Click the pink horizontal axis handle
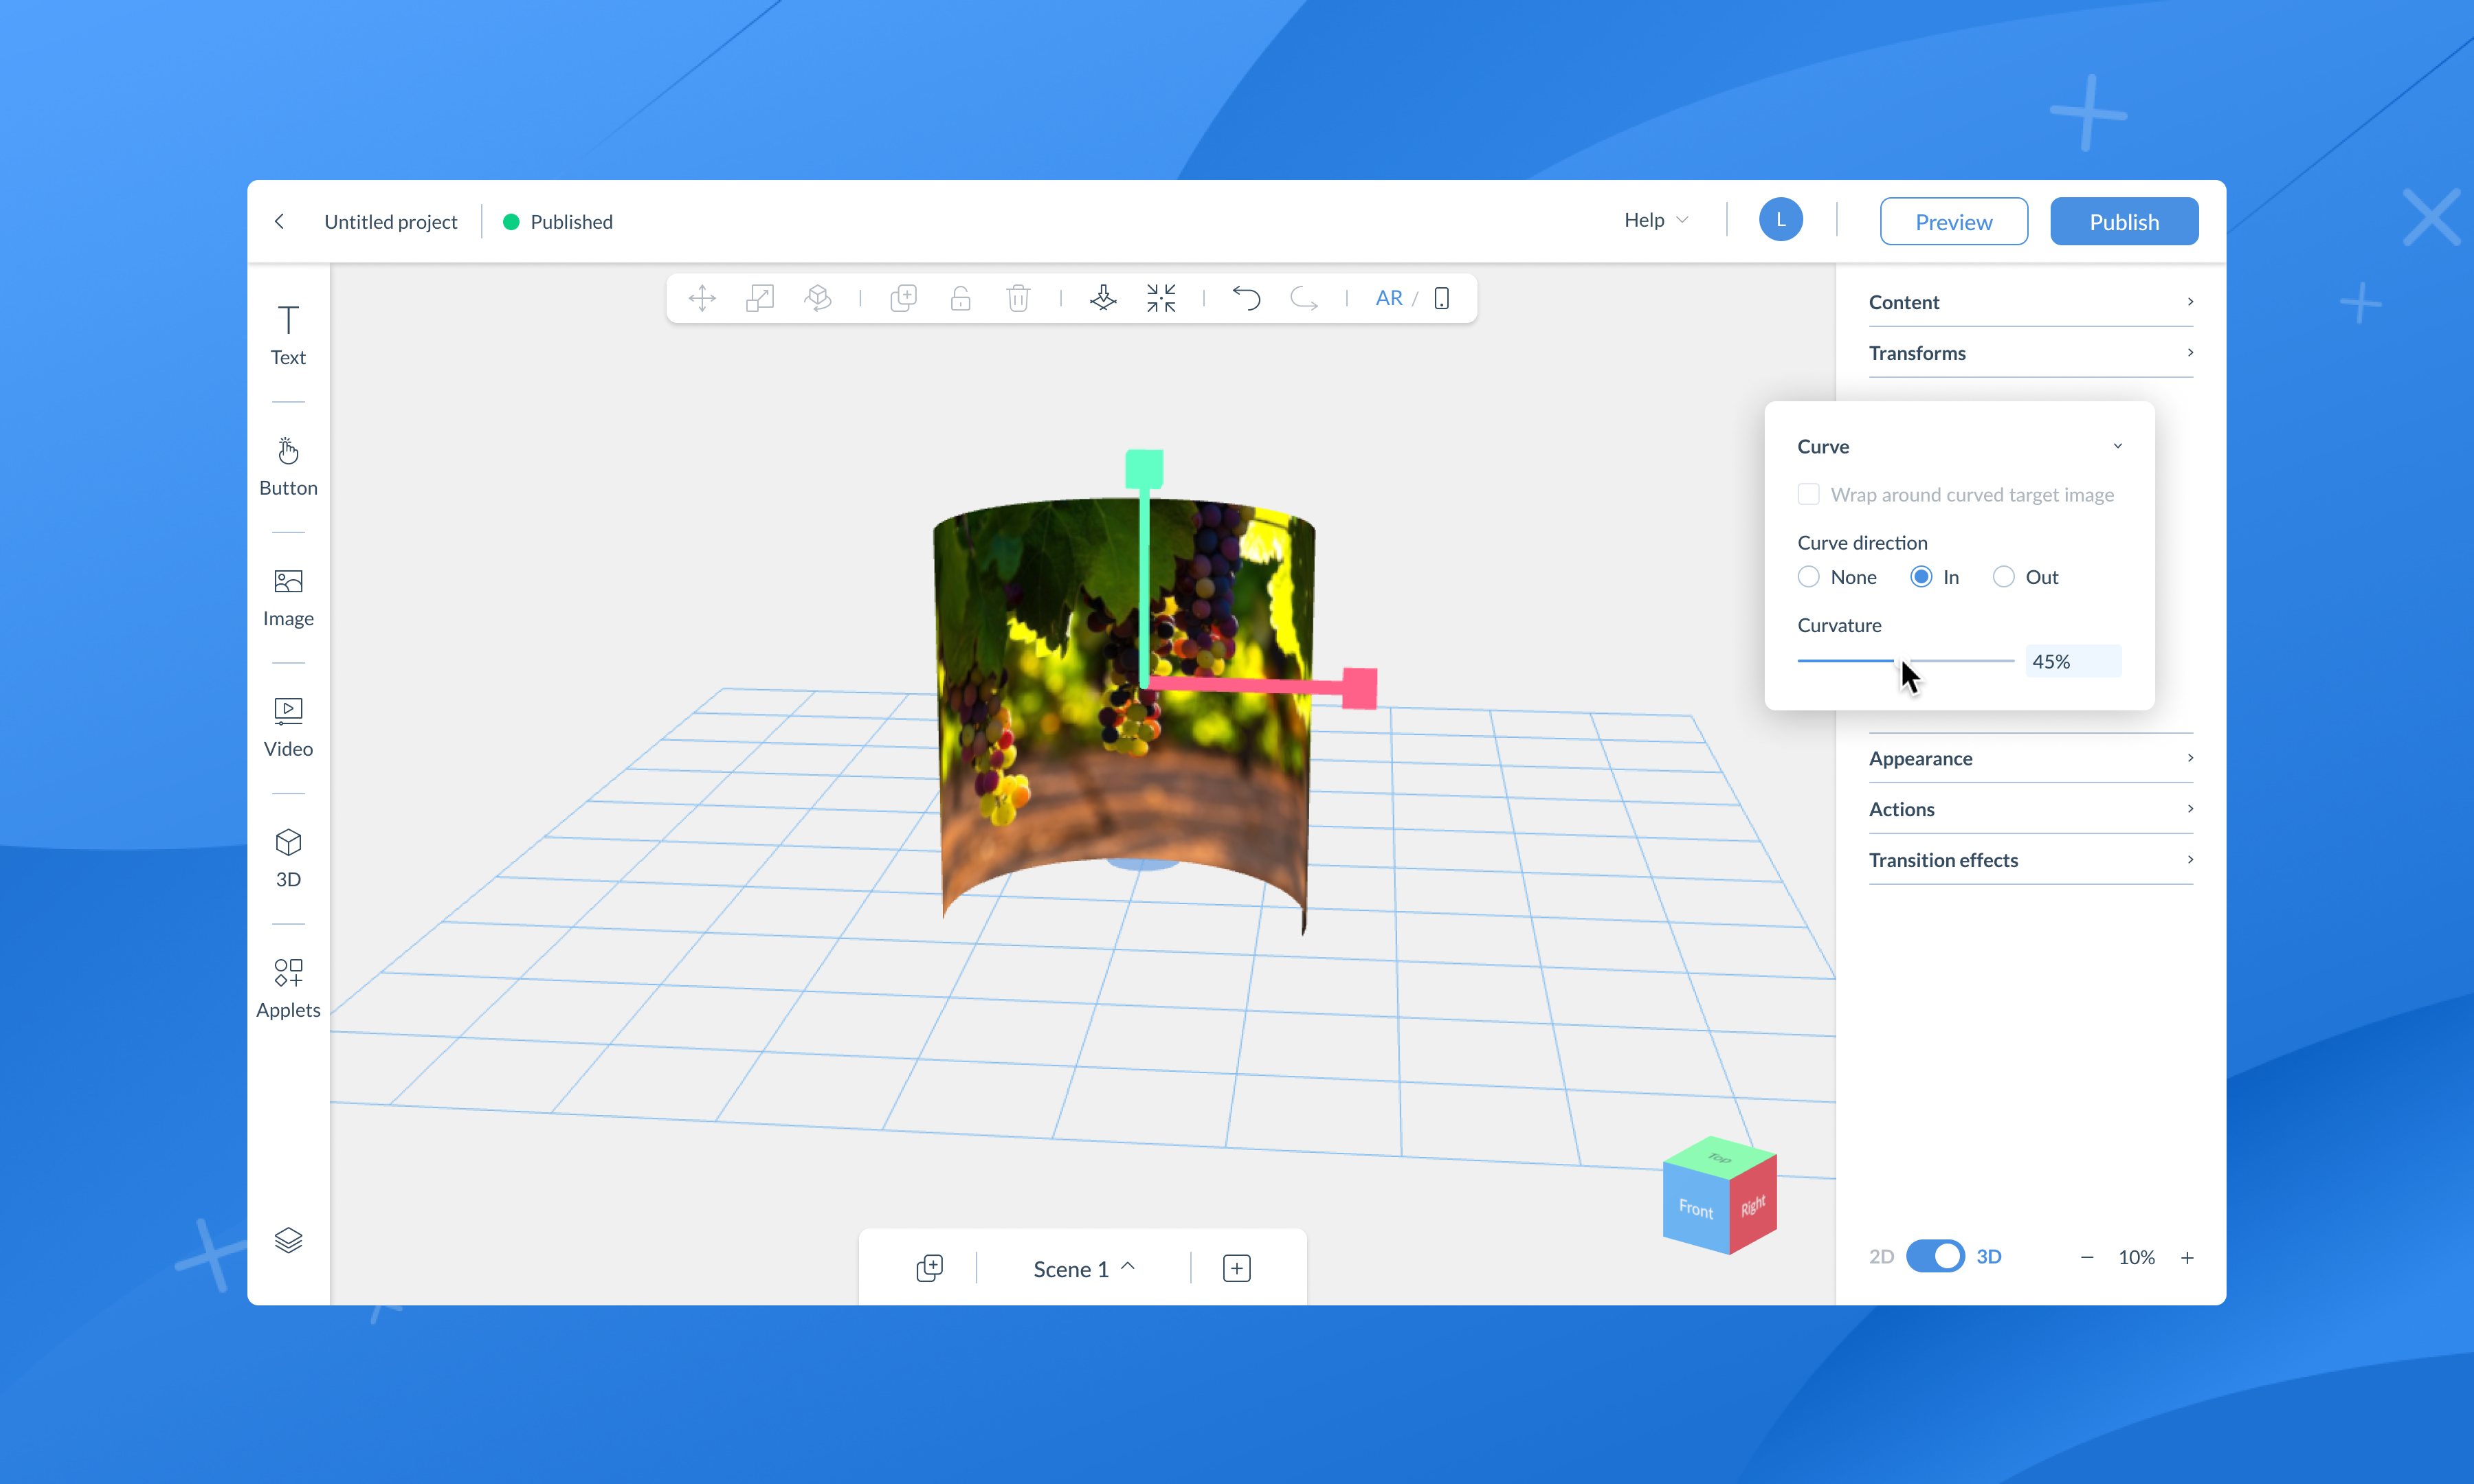Viewport: 2474px width, 1484px height. pyautogui.click(x=1359, y=688)
